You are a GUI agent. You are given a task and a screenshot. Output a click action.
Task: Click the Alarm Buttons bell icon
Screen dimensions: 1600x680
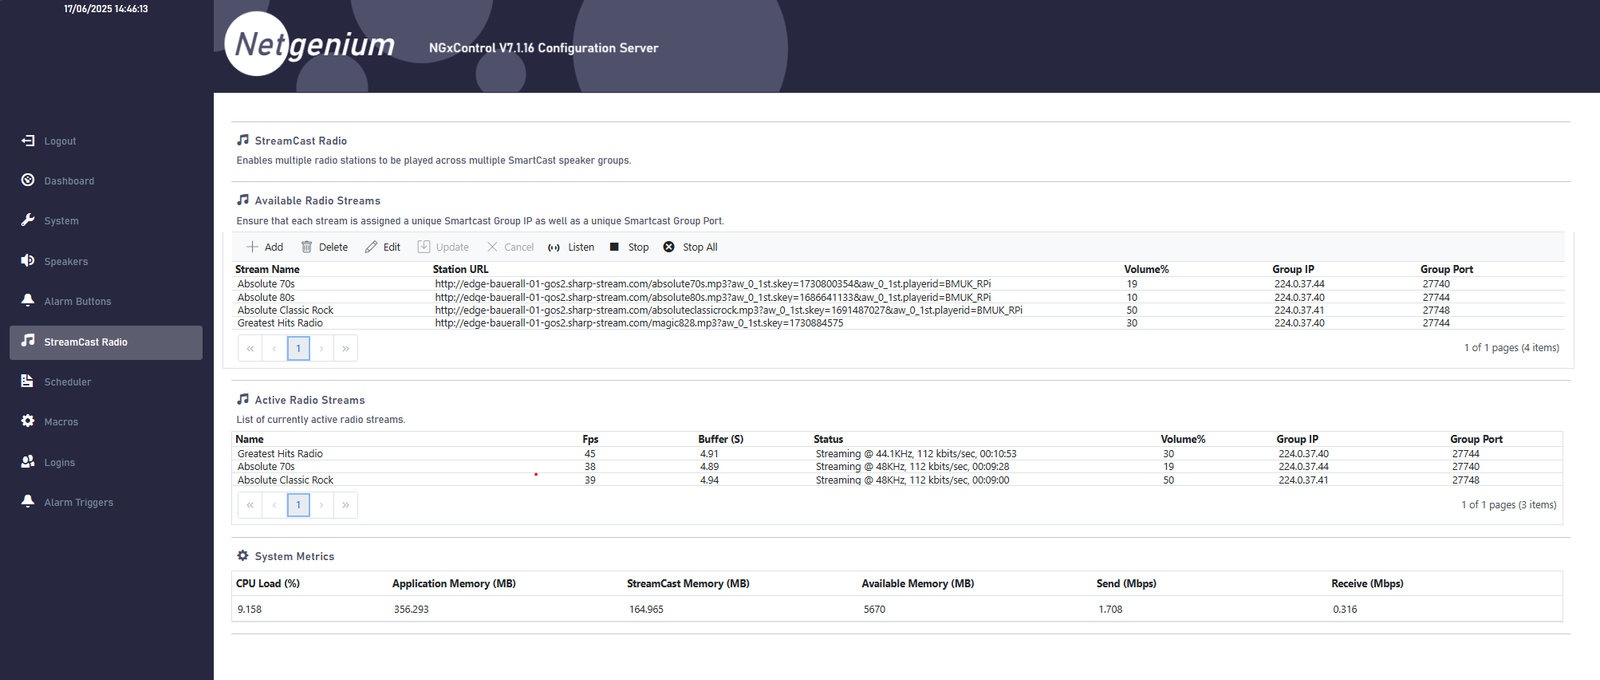click(x=28, y=300)
